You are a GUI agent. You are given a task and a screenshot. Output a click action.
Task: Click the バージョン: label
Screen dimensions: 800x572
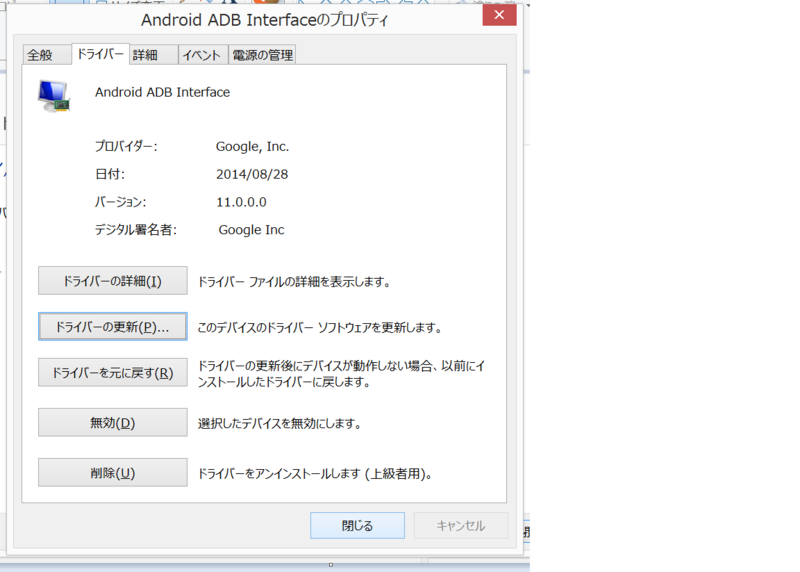tap(120, 202)
